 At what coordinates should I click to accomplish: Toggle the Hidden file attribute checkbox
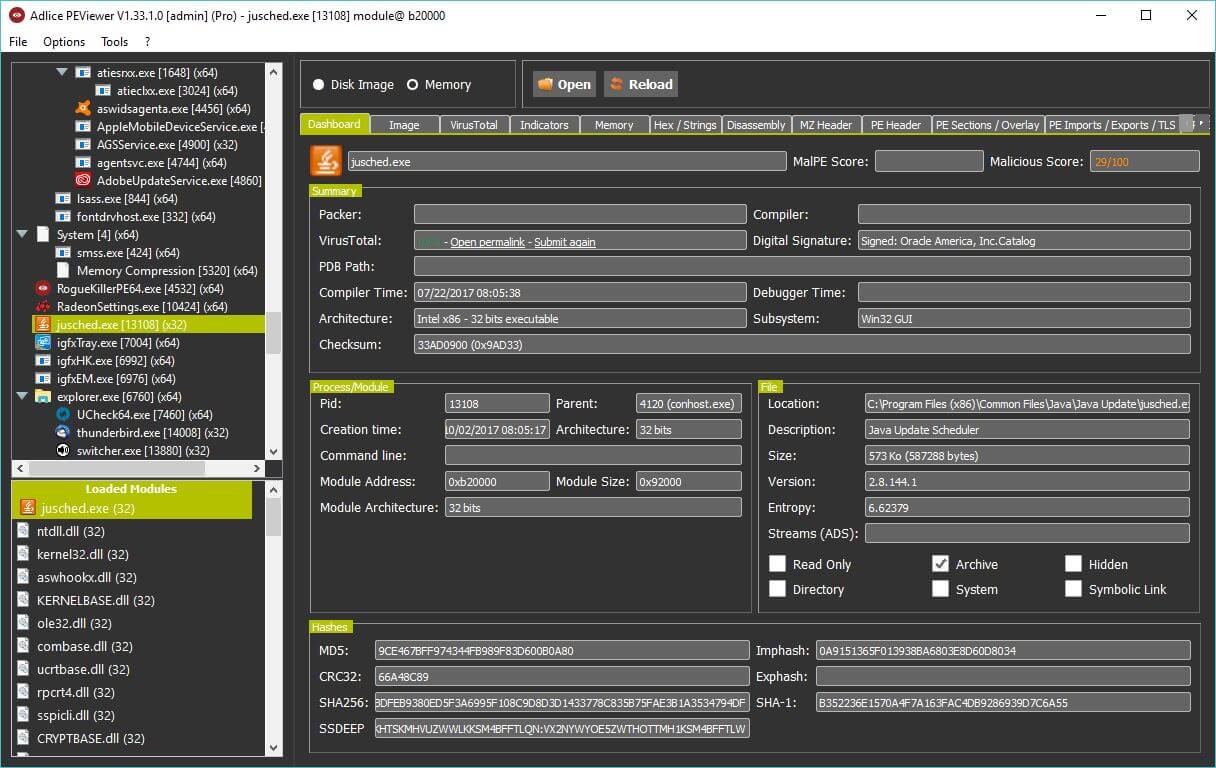click(x=1073, y=564)
